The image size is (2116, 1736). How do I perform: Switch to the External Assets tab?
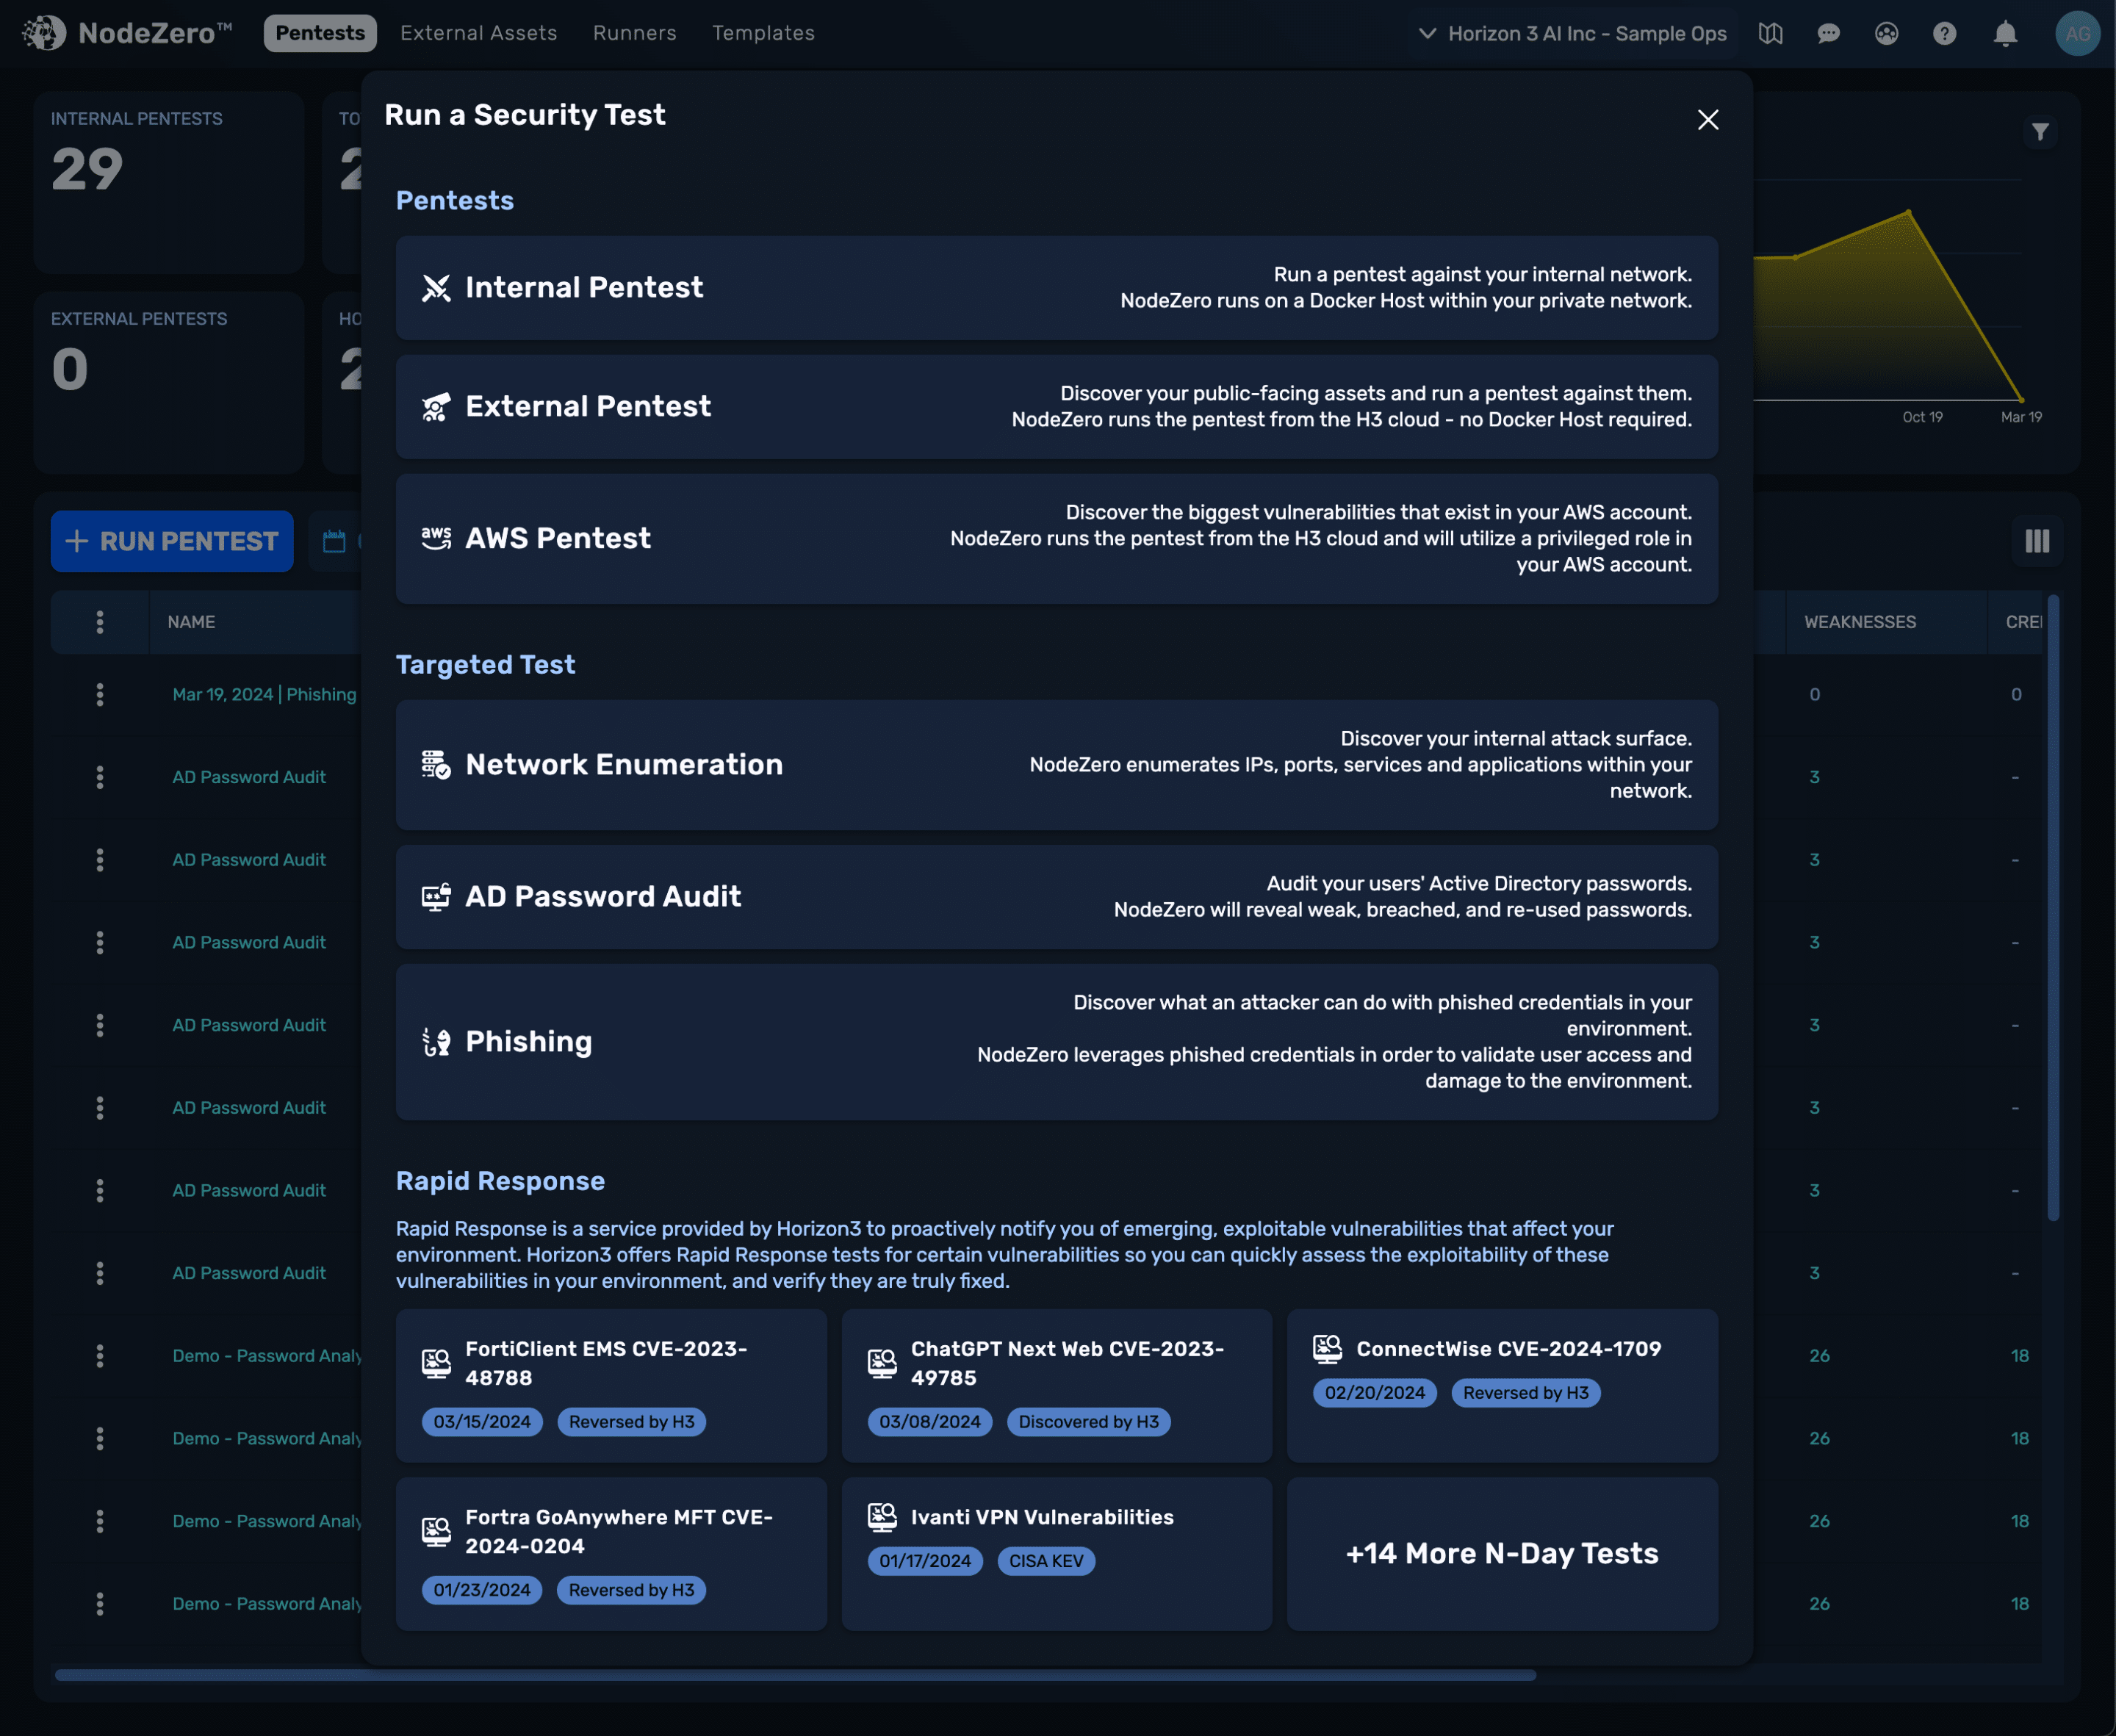coord(479,33)
